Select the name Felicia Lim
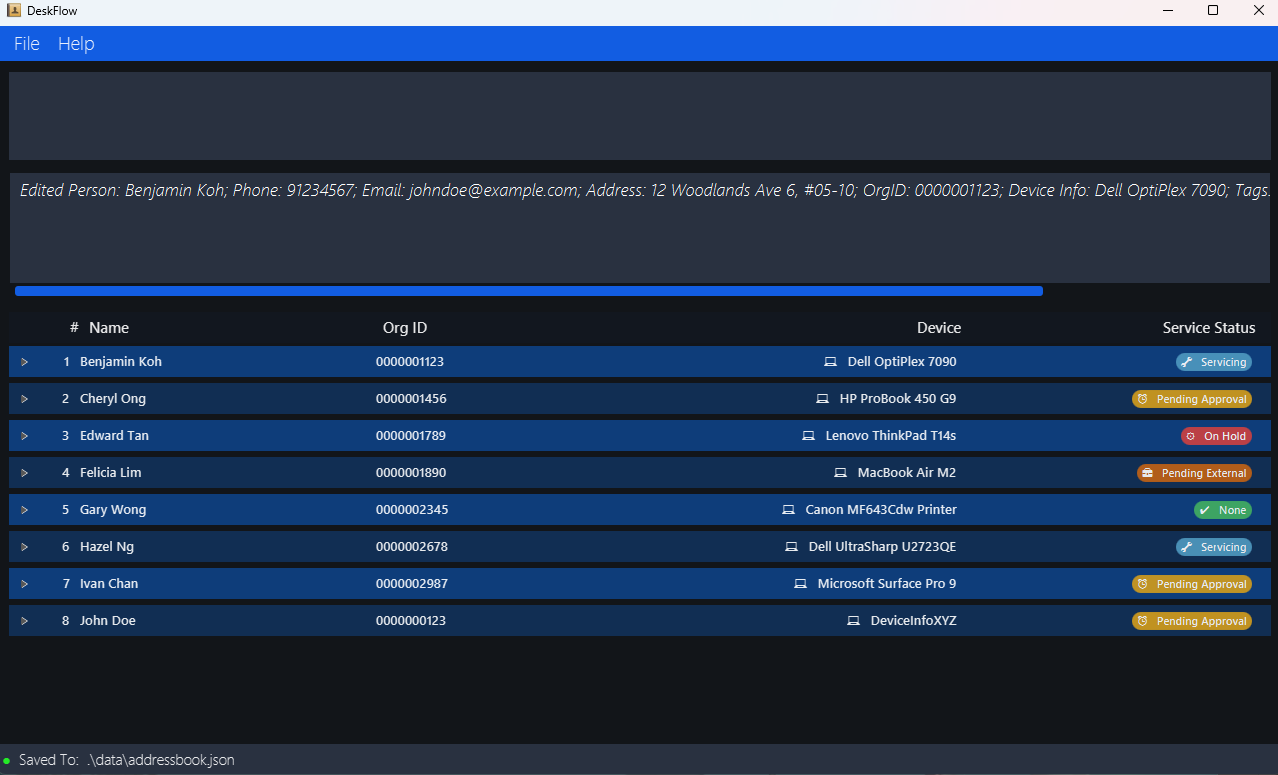This screenshot has height=775, width=1278. click(x=112, y=473)
